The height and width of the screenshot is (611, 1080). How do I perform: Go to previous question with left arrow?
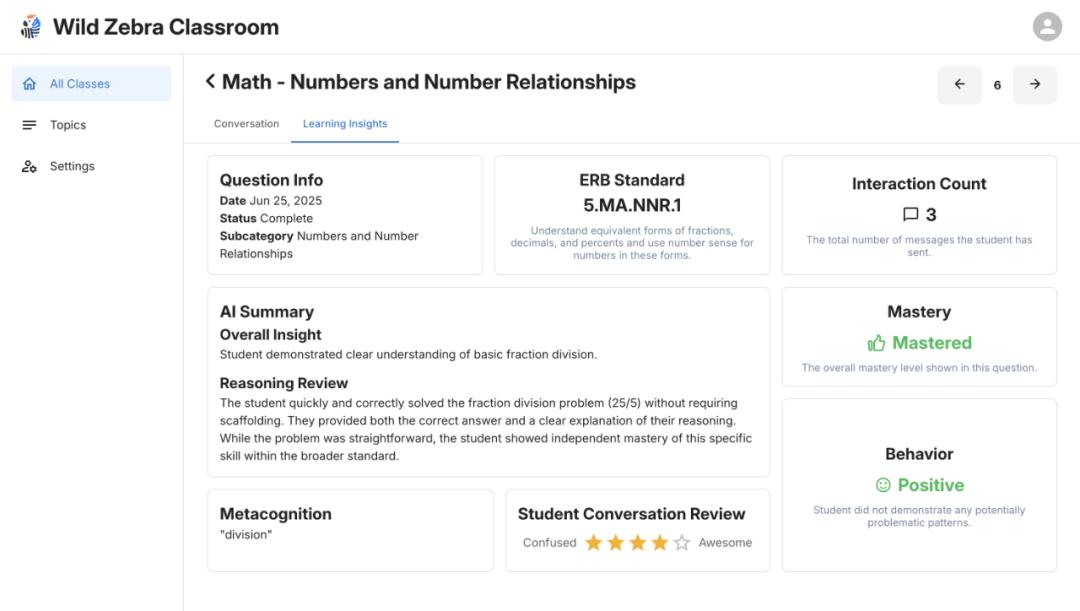959,85
